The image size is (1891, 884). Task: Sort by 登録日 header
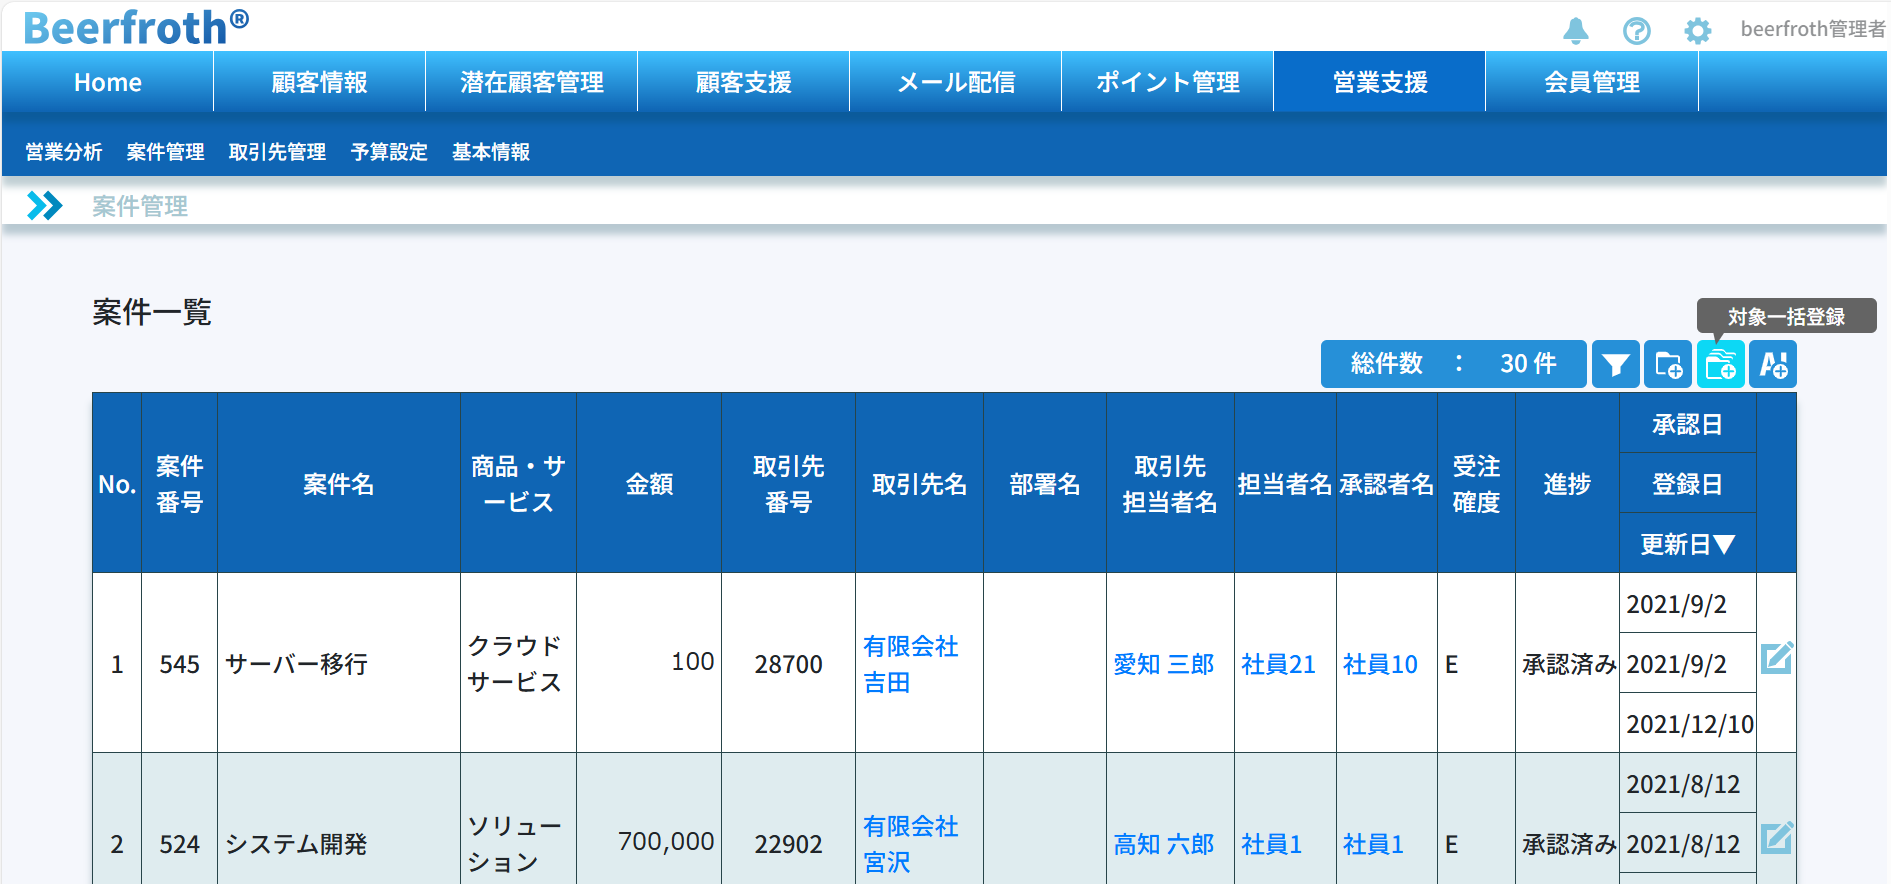(x=1687, y=484)
